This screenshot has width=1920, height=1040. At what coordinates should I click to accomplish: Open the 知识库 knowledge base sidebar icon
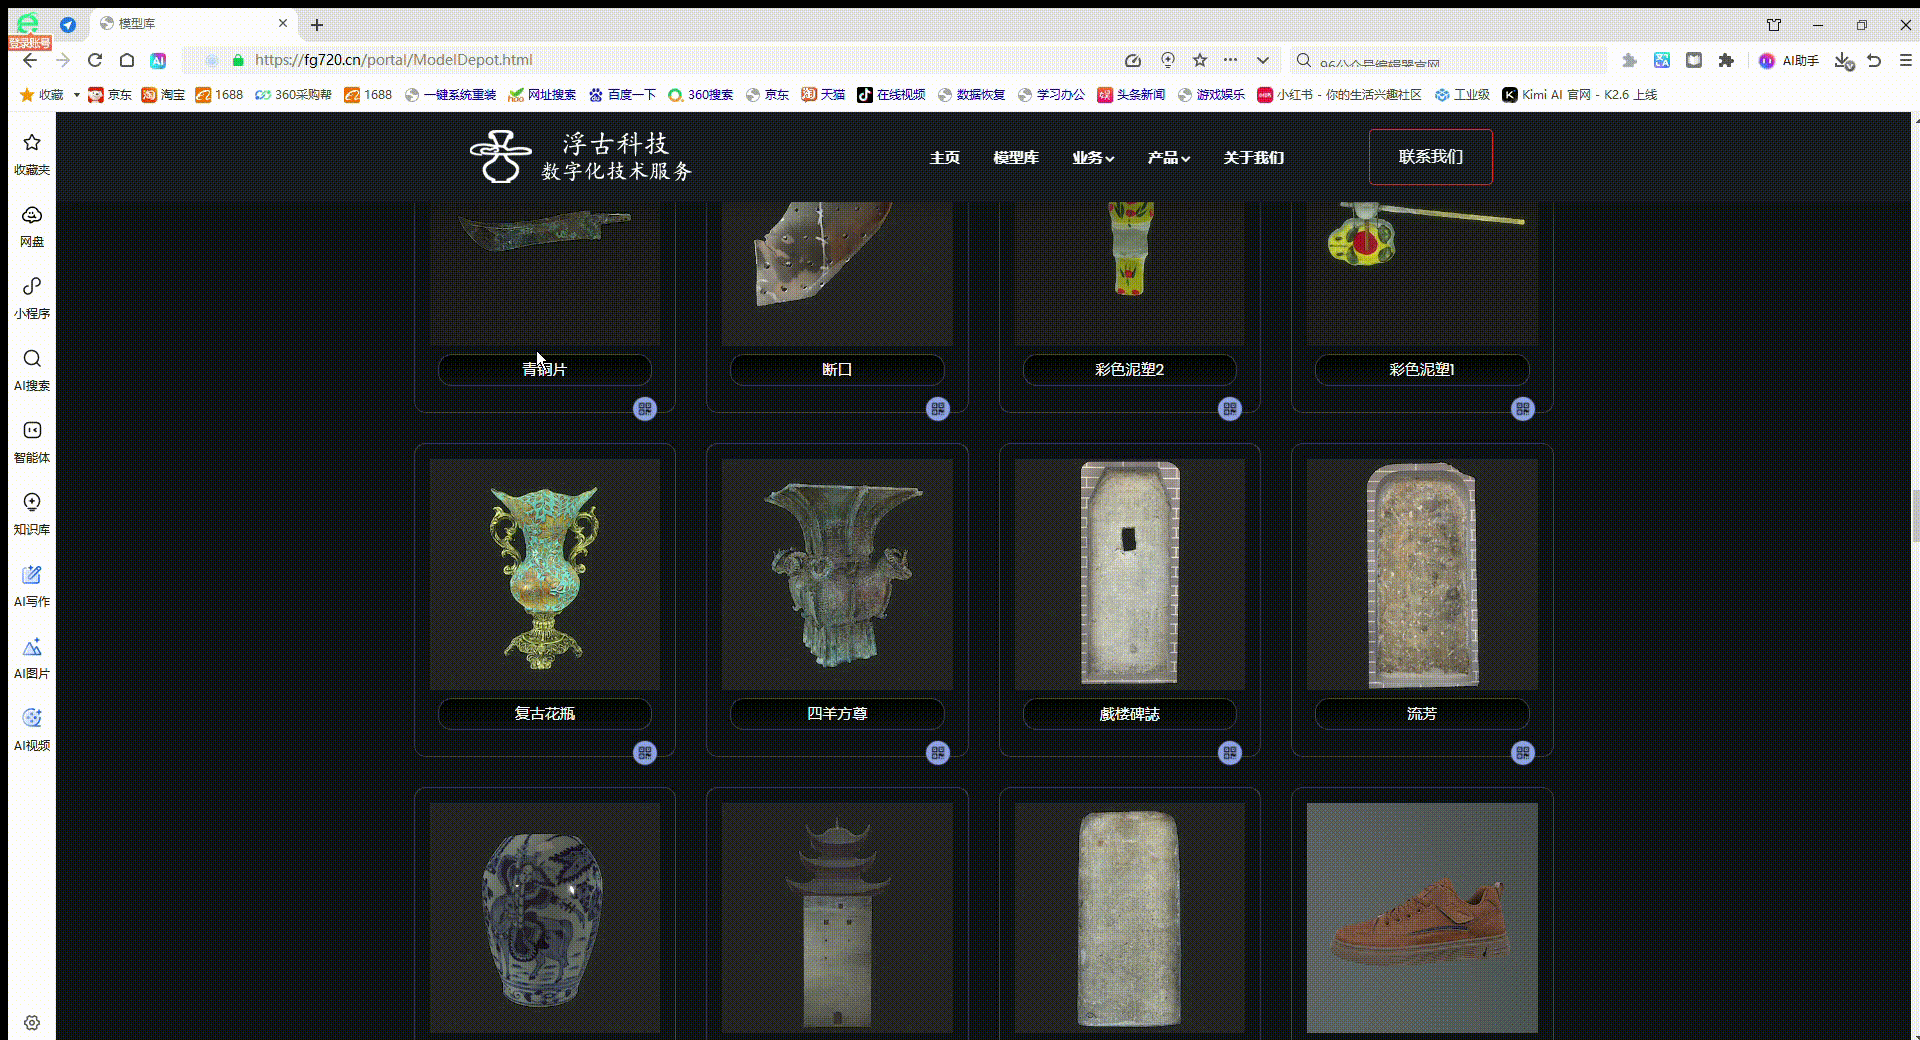tap(32, 514)
